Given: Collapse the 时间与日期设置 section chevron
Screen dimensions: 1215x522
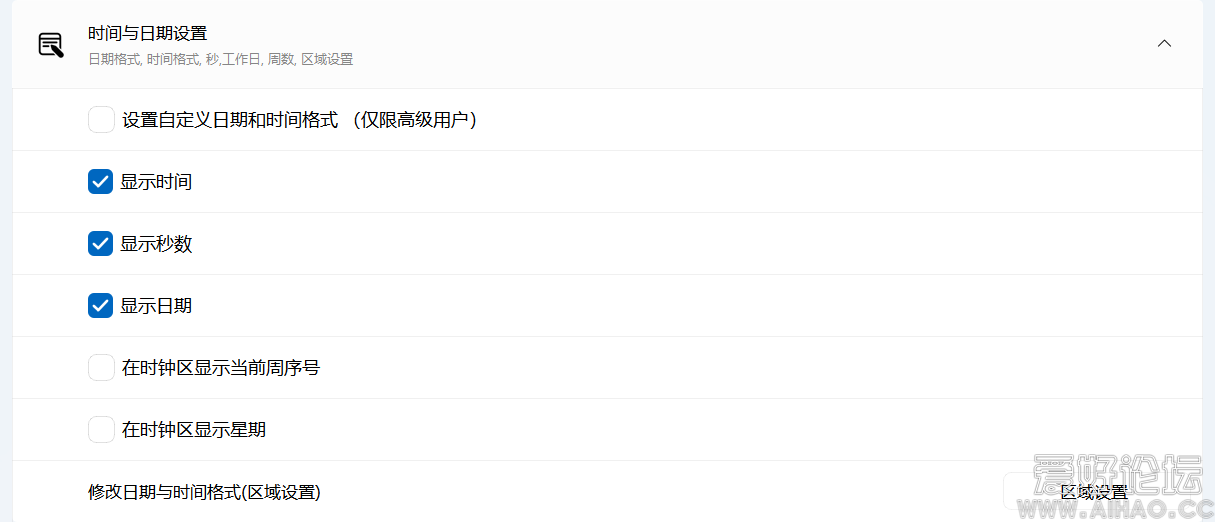Looking at the screenshot, I should [1164, 44].
